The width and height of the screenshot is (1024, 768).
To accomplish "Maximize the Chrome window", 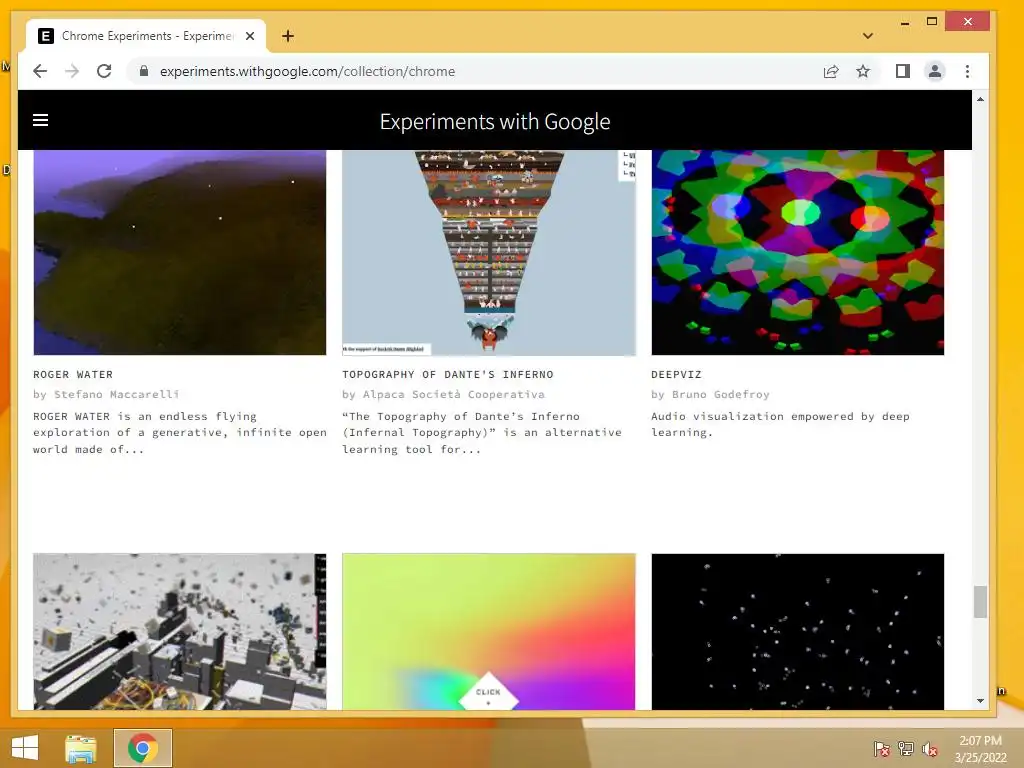I will click(x=932, y=22).
